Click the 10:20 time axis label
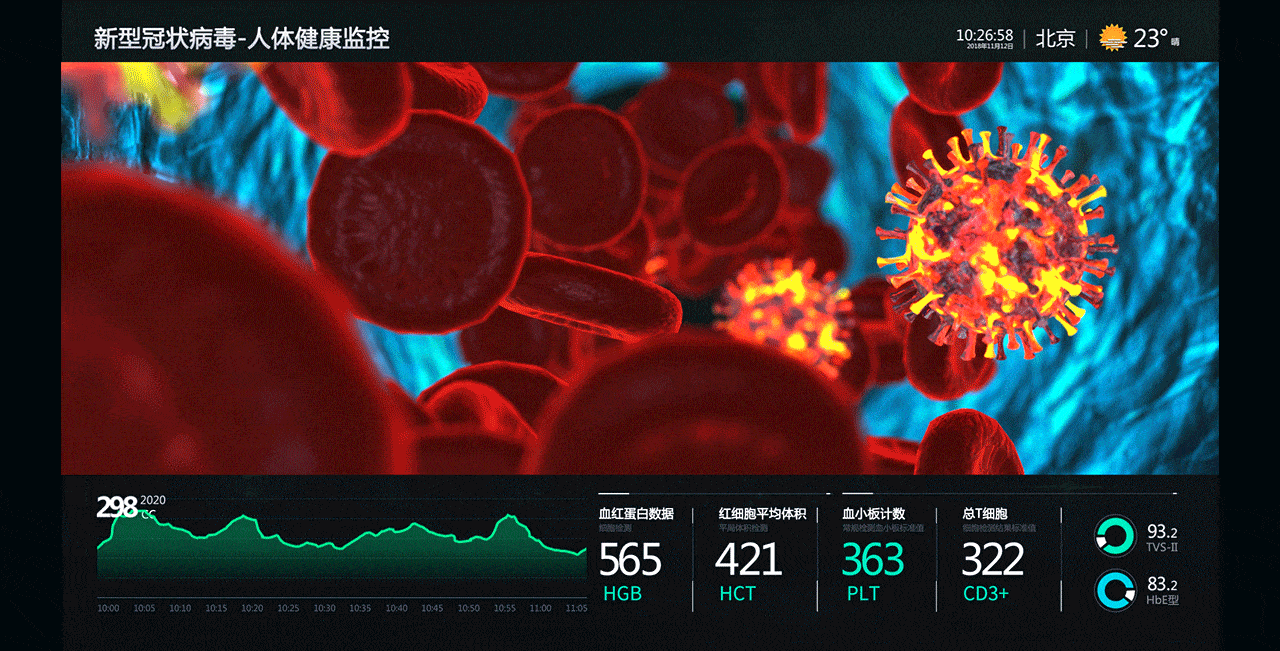The width and height of the screenshot is (1280, 651). (252, 608)
